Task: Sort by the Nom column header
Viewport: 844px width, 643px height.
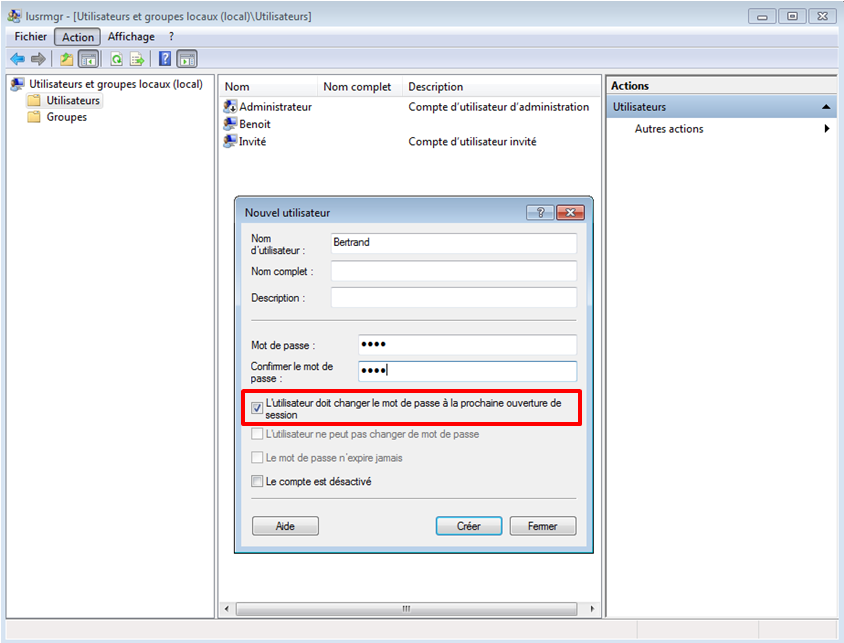Action: point(268,87)
